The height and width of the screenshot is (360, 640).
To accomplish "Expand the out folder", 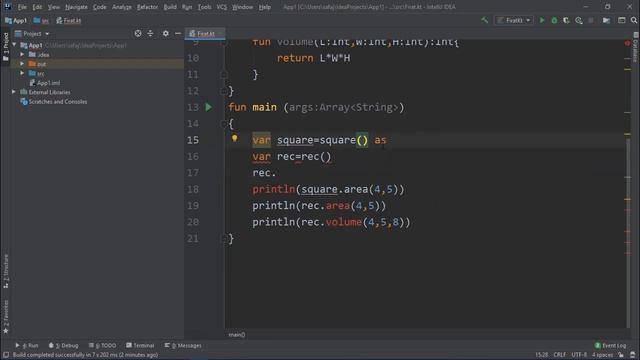I will (x=22, y=64).
